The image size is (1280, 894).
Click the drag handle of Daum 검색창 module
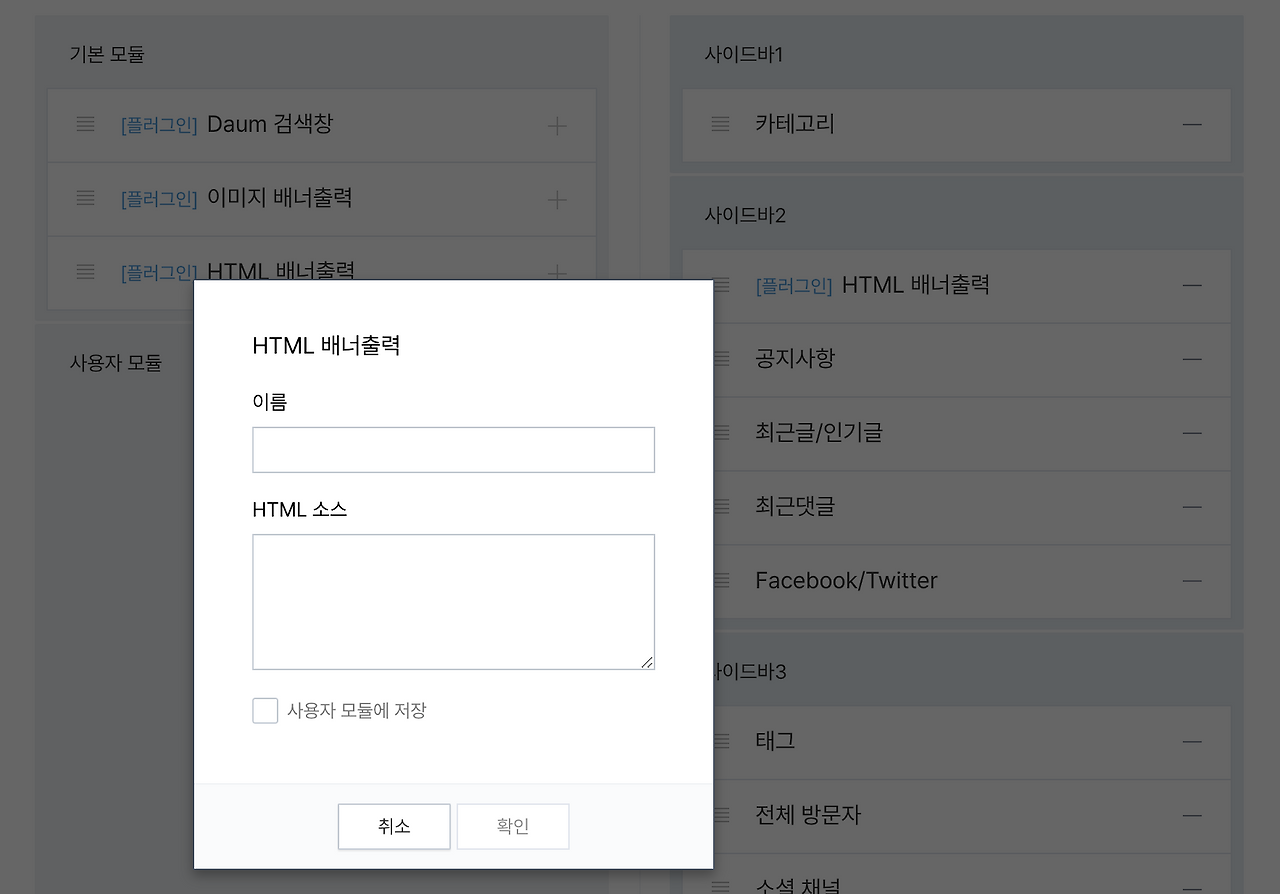[x=85, y=124]
